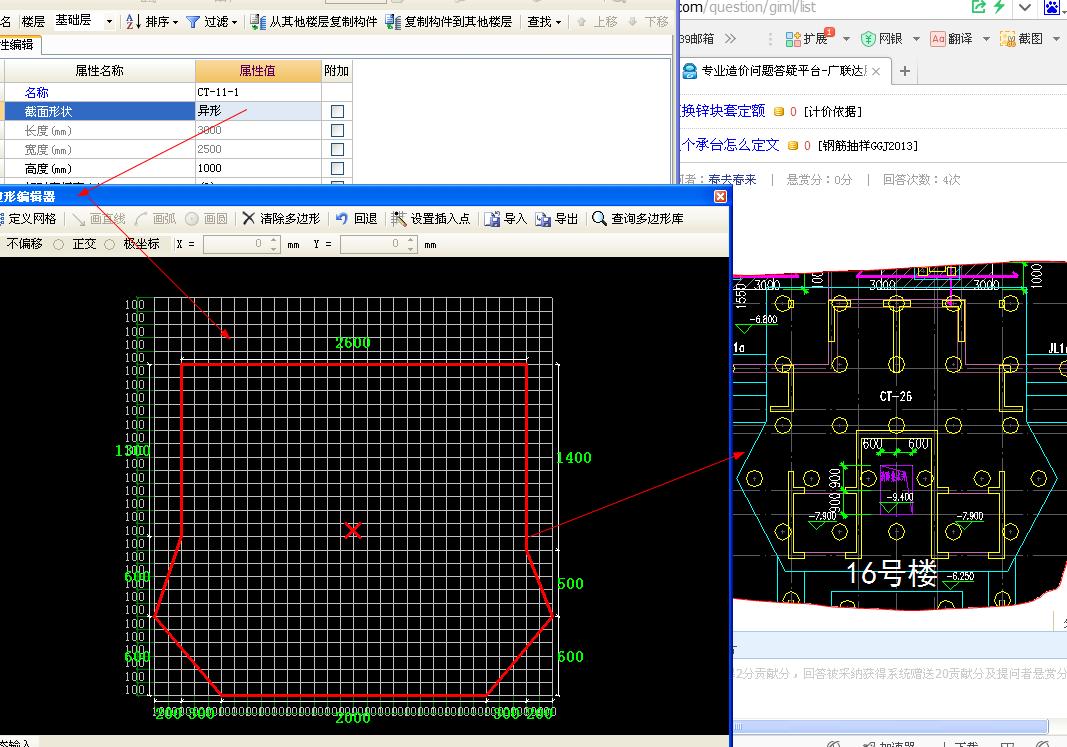Click the 不偏移 option label
The image size is (1067, 747).
(x=24, y=244)
